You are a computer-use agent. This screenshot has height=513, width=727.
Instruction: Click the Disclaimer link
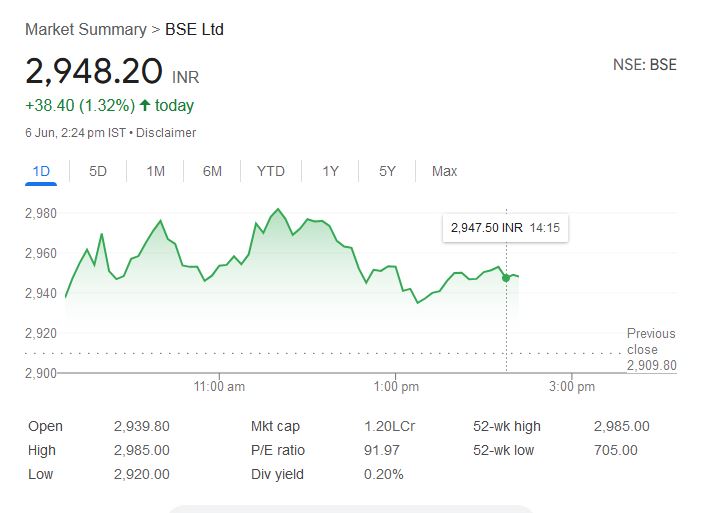tap(166, 132)
